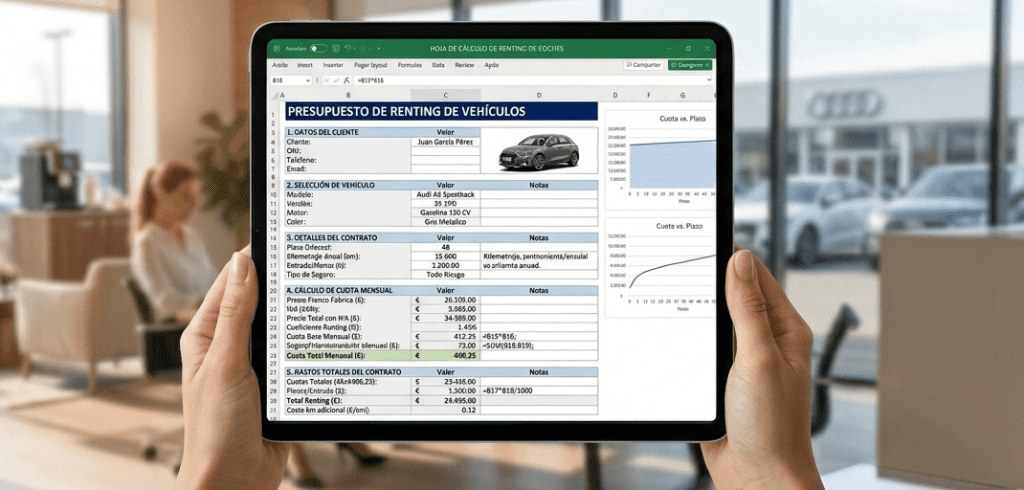Click the green Share button

[x=690, y=64]
